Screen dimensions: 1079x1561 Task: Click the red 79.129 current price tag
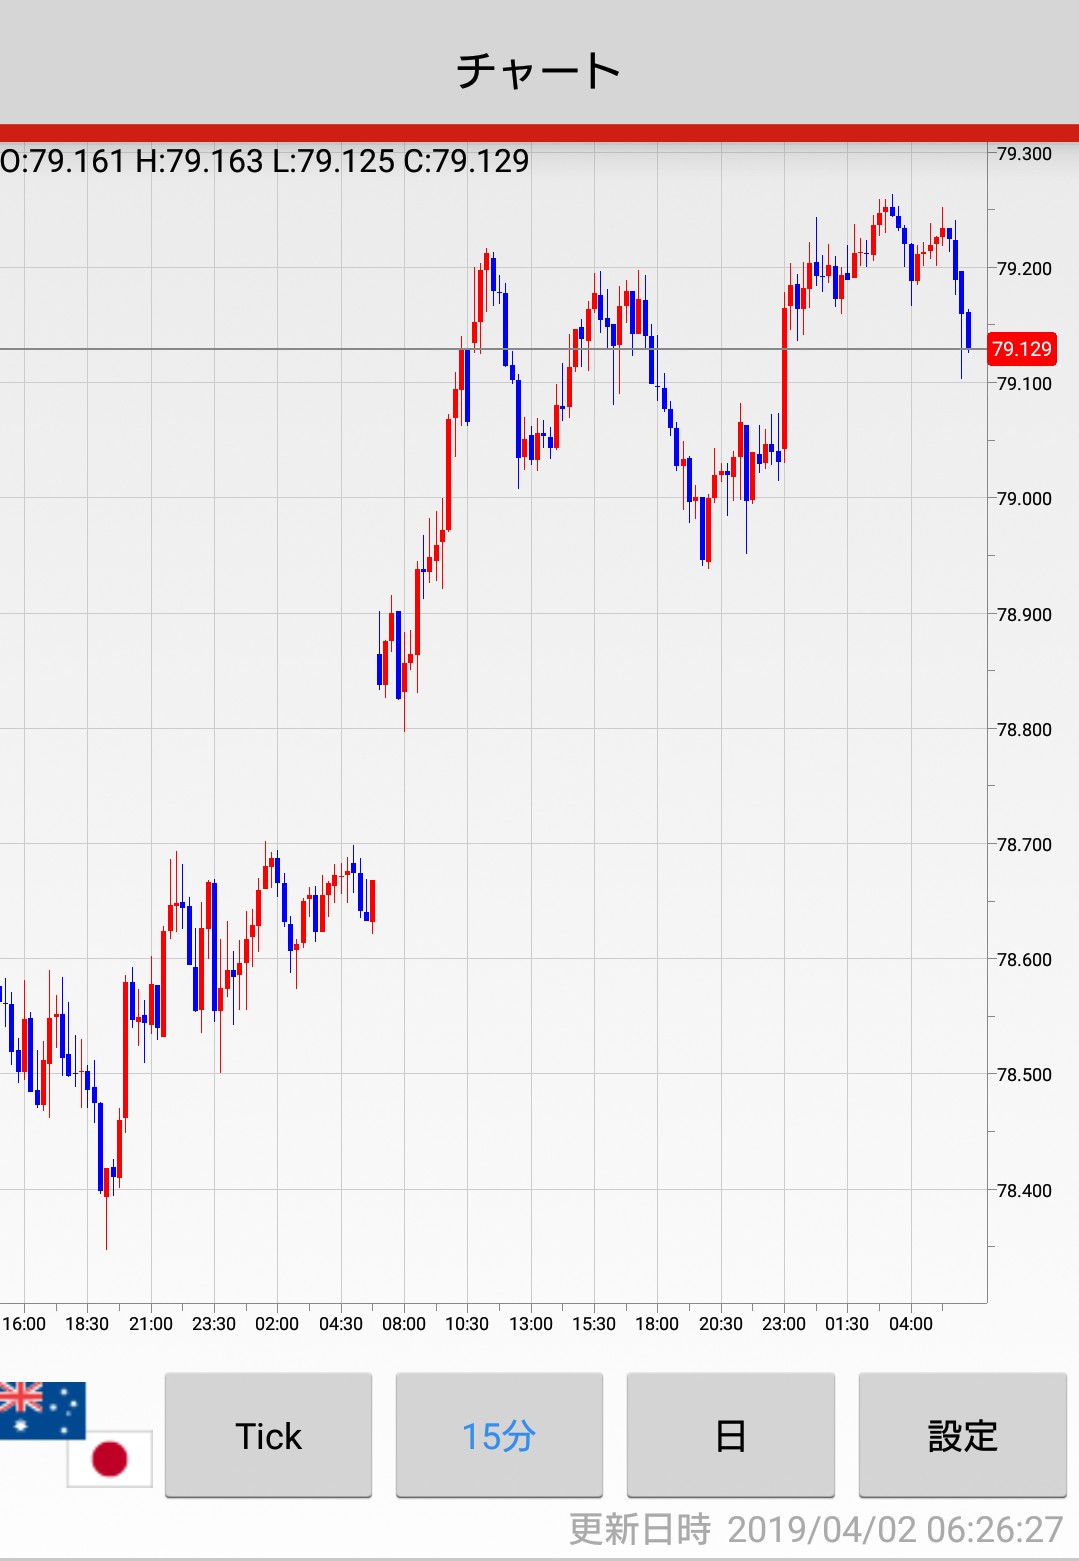[1021, 349]
